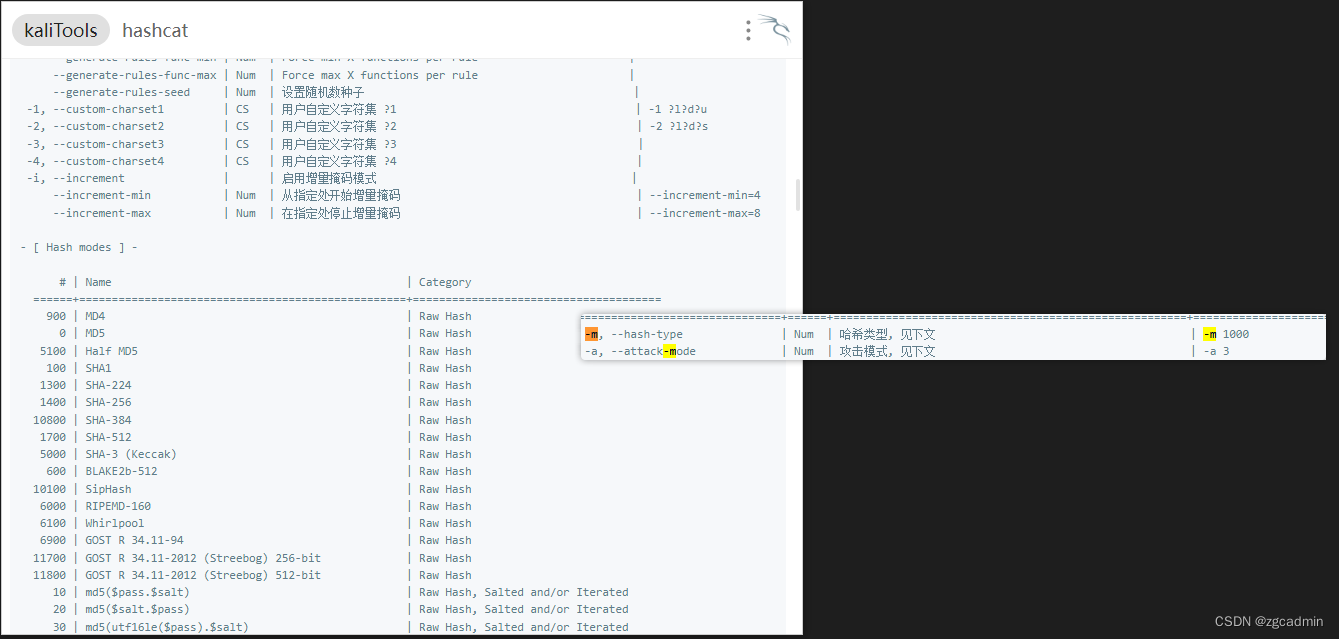Screen dimensions: 1339x639
Task: Click mode number 5100
Action: pos(52,351)
